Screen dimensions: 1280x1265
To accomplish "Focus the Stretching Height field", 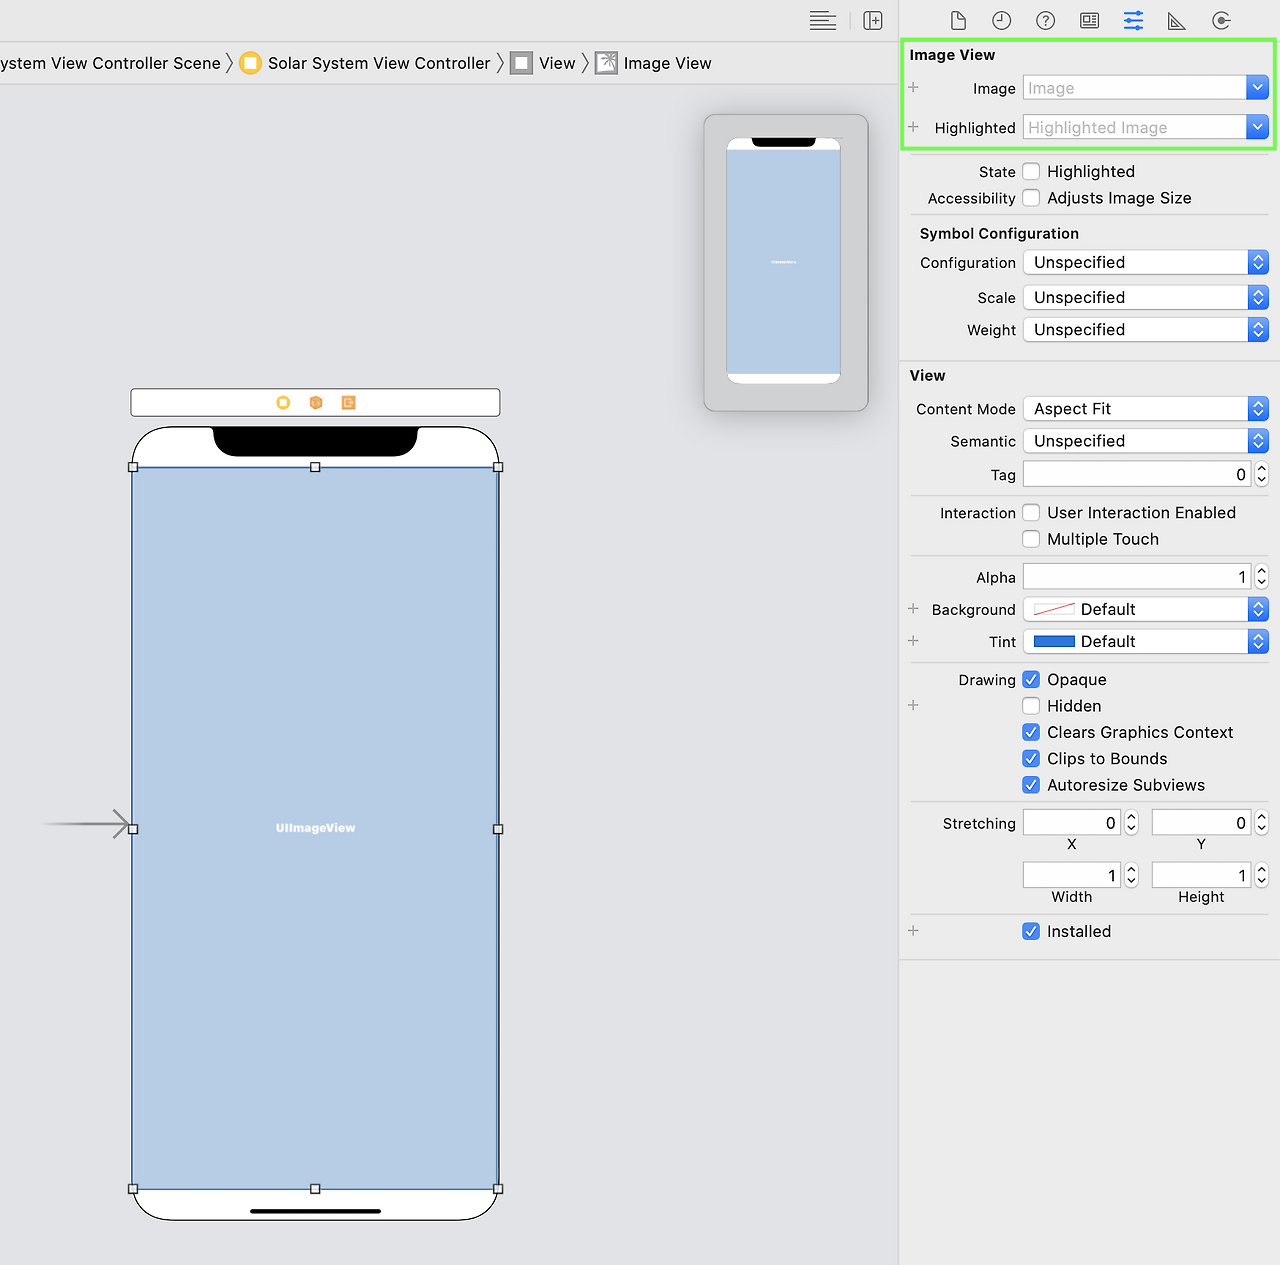I will (1202, 875).
